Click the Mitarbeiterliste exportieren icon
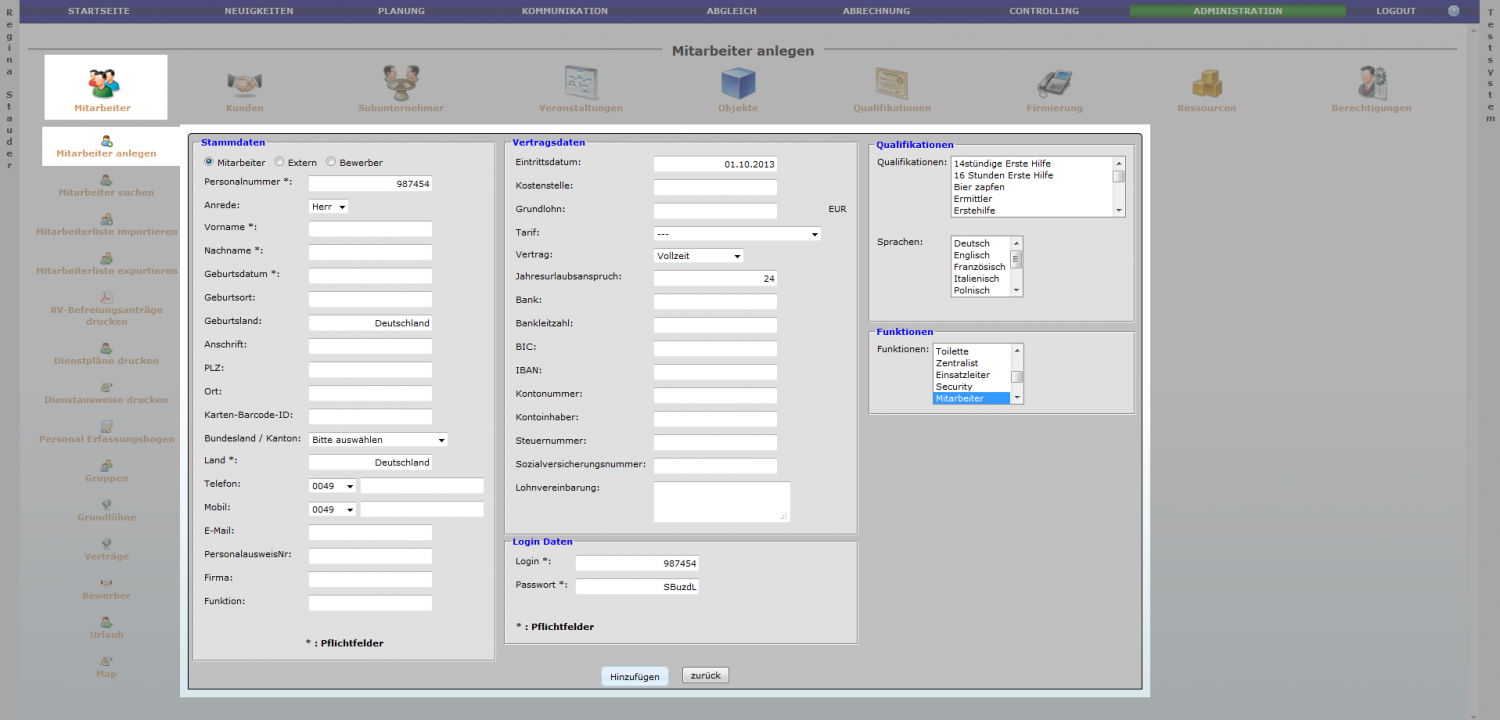 [x=106, y=258]
